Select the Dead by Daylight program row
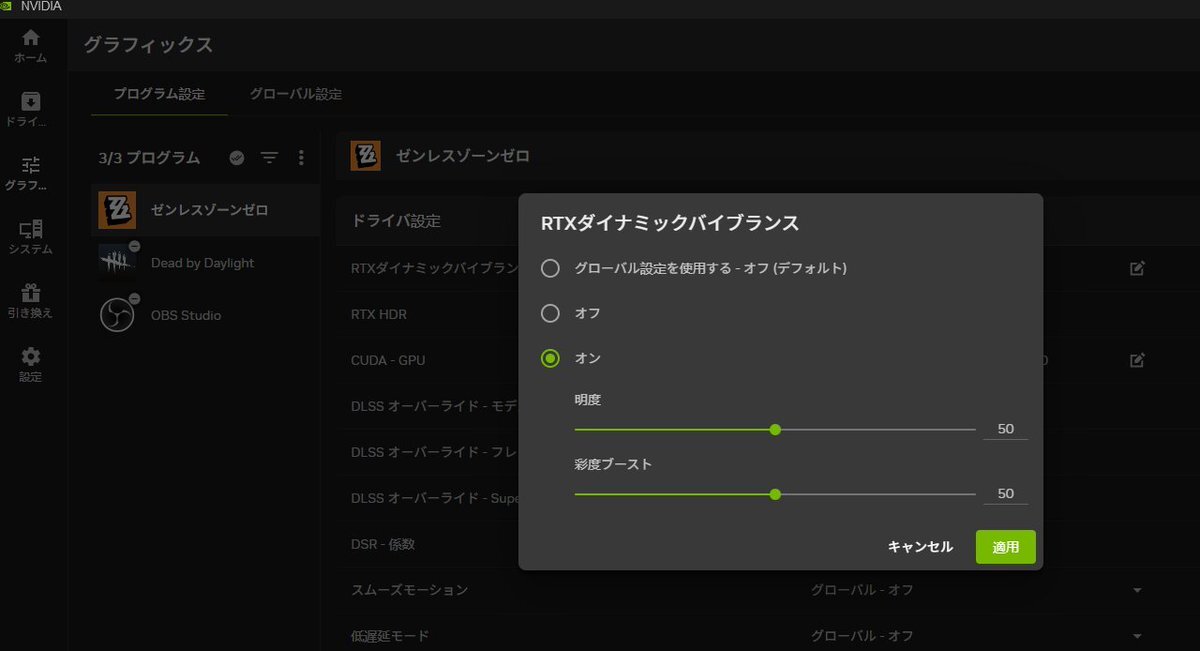Viewport: 1200px width, 651px height. coord(205,263)
